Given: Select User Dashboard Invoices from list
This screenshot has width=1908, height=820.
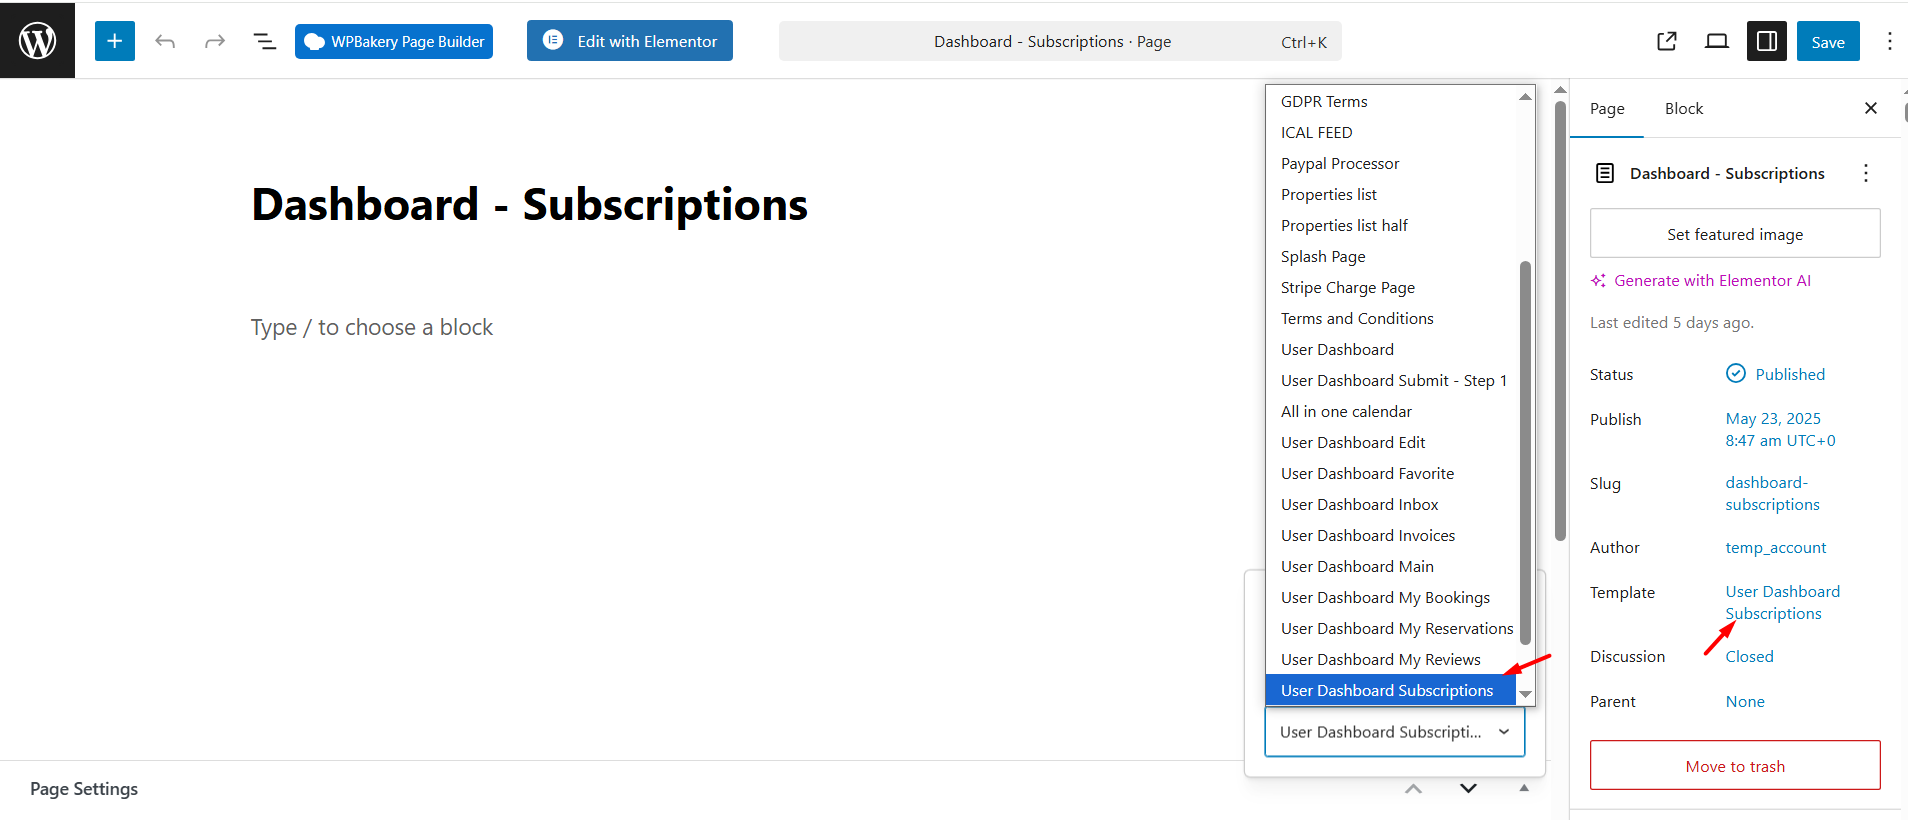Looking at the screenshot, I should coord(1367,536).
